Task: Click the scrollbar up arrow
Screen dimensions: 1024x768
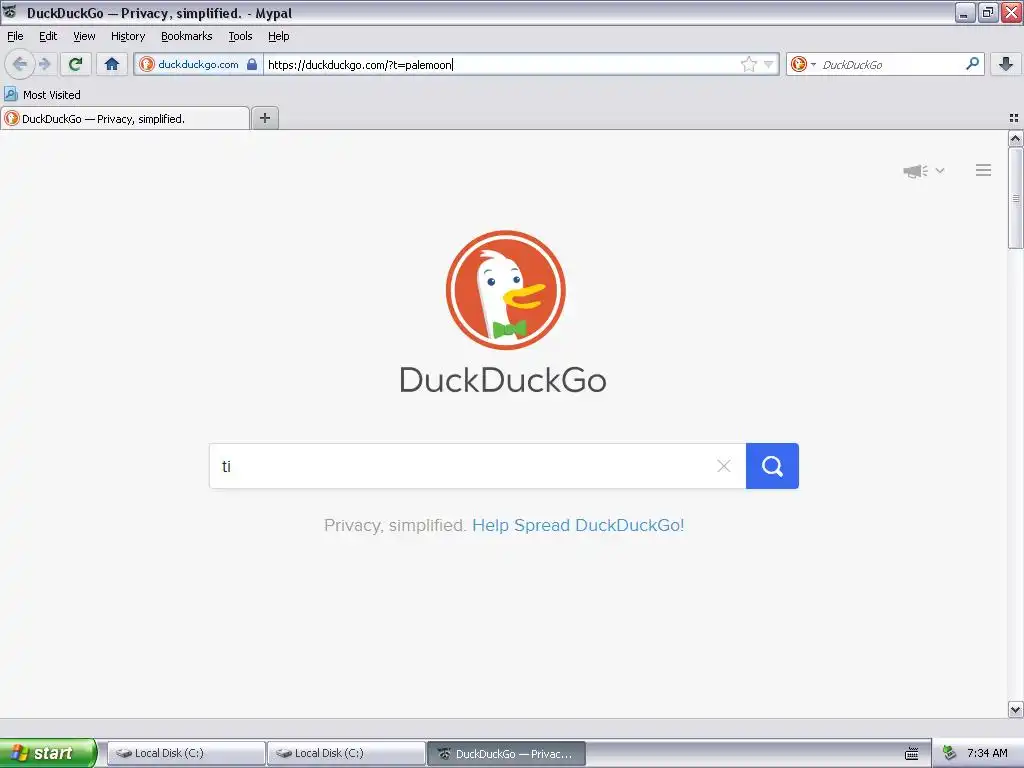Action: [x=1015, y=138]
